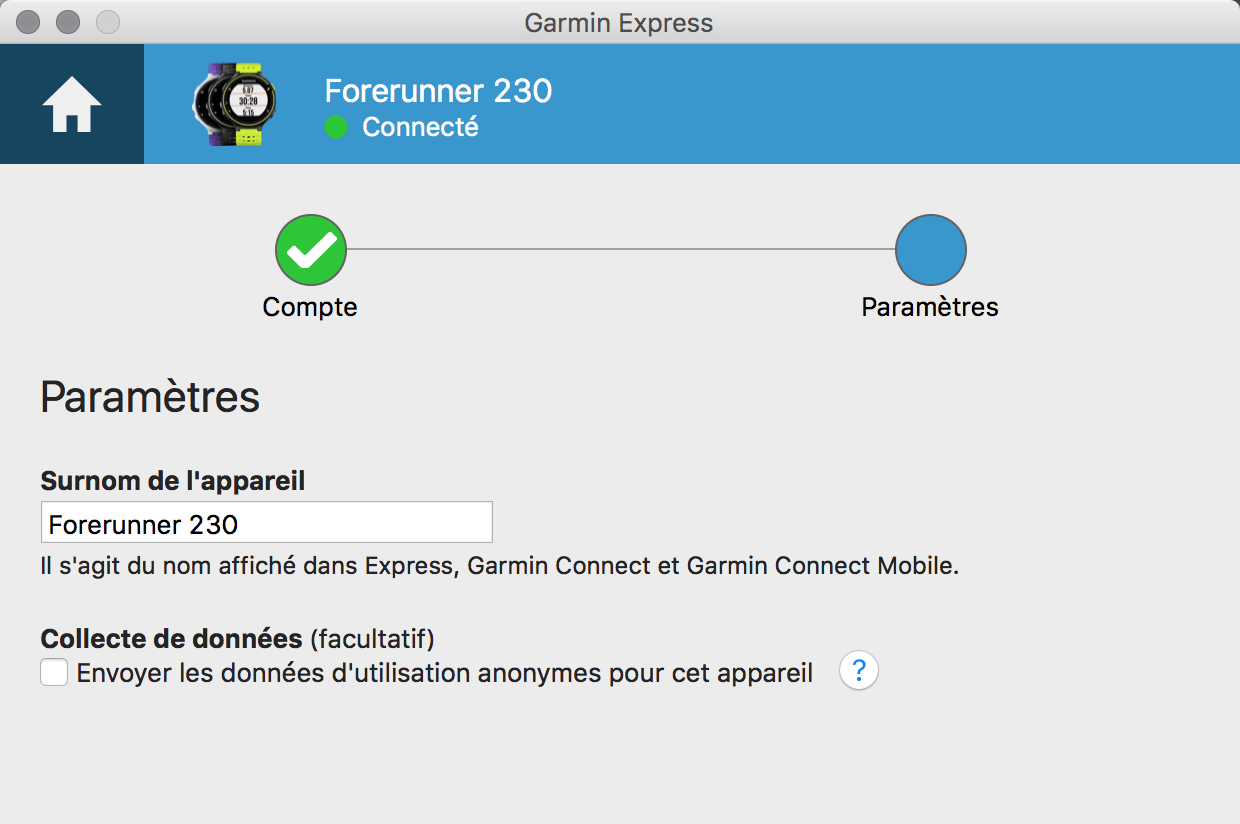Enable sending anonymous usage data checkbox
1240x824 pixels.
click(x=54, y=672)
